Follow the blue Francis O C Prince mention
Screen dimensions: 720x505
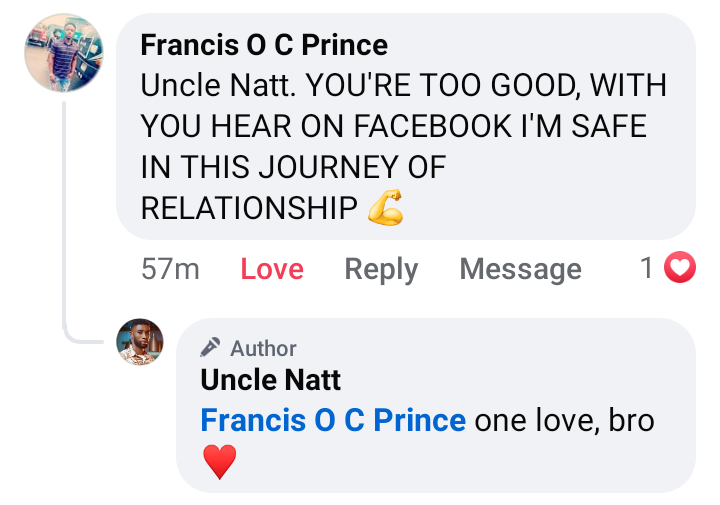[x=333, y=420]
